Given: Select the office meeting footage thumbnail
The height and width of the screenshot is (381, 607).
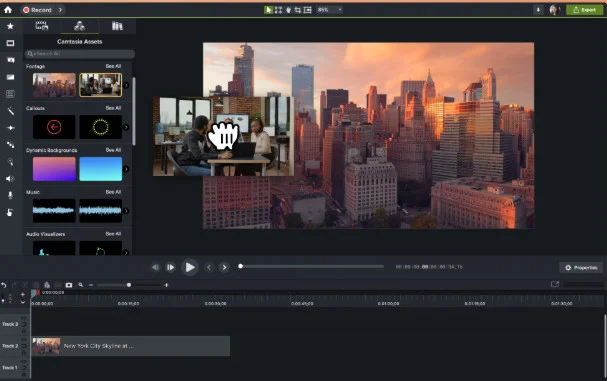Looking at the screenshot, I should pos(101,85).
